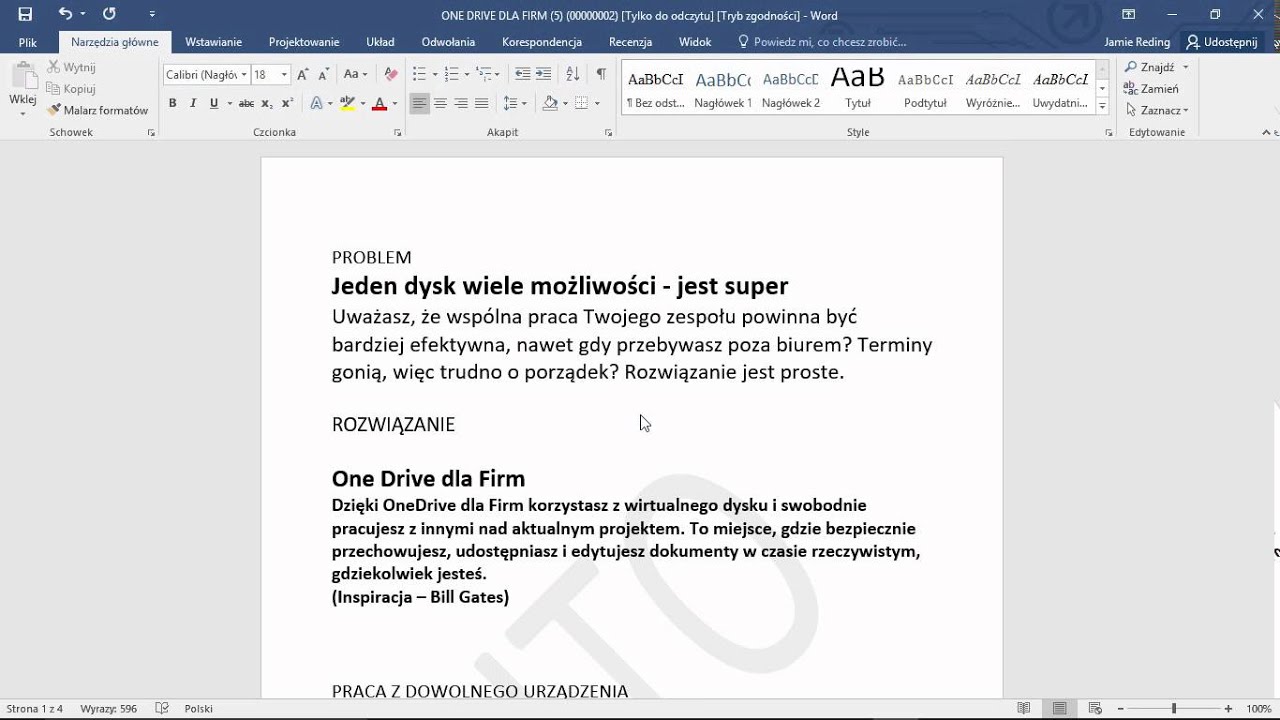Open the Change Case Aa menu
This screenshot has height=720, width=1280.
tap(355, 75)
